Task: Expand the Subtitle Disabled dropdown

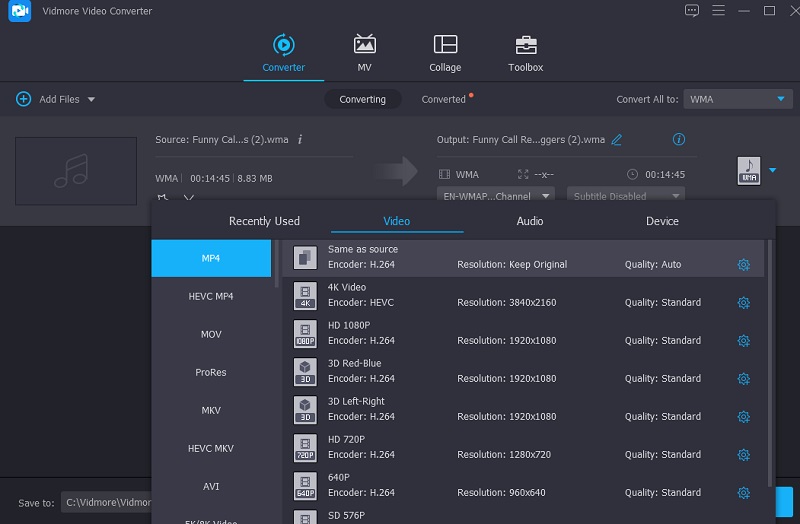Action: coord(625,196)
